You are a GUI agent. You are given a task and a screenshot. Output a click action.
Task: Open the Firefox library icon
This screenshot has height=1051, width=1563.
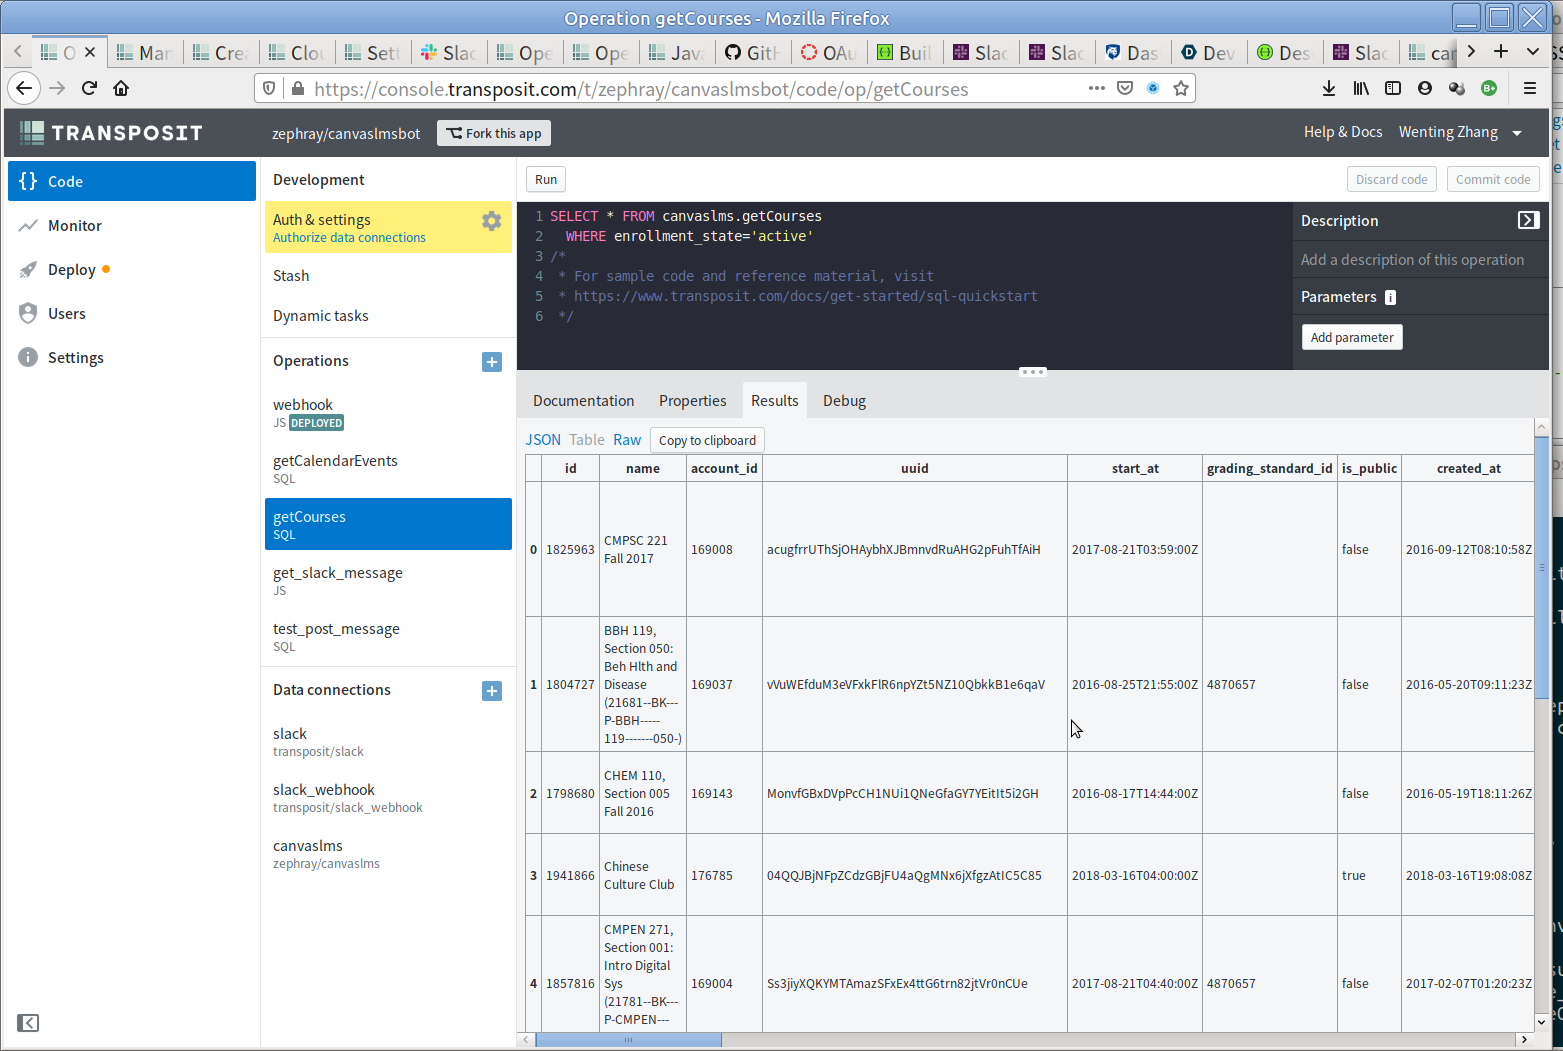[x=1361, y=88]
